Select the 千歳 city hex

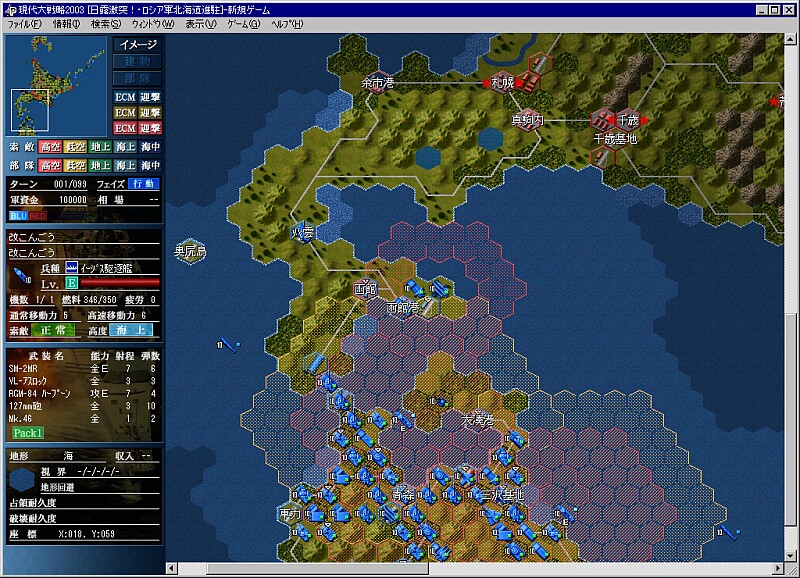coord(628,120)
